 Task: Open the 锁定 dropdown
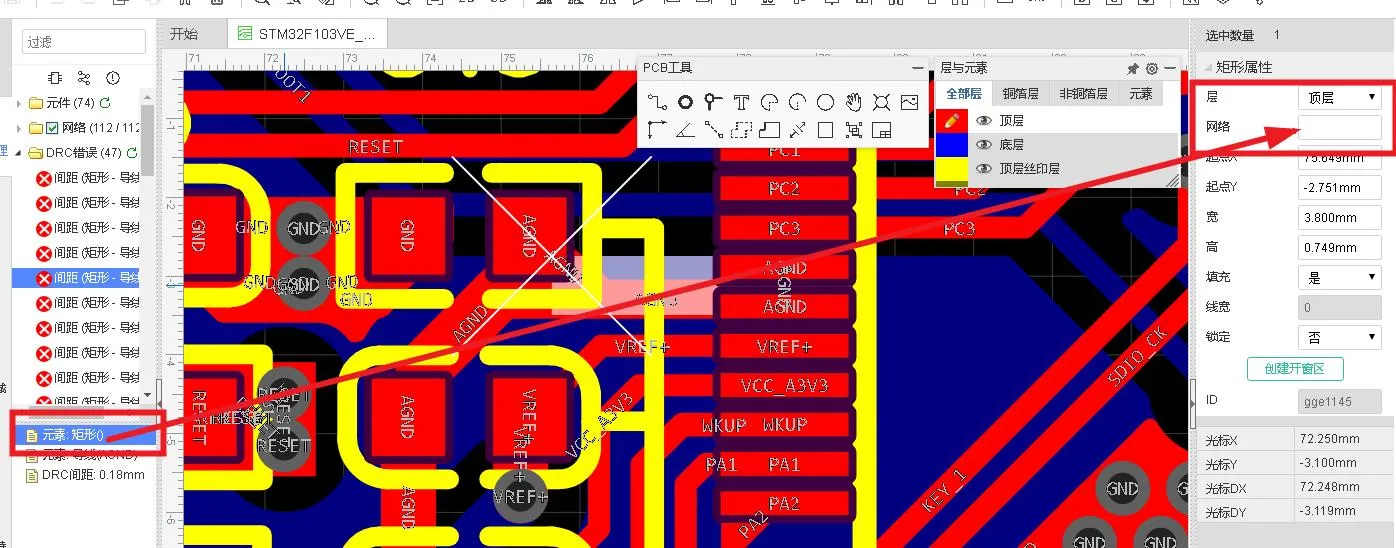click(1339, 337)
